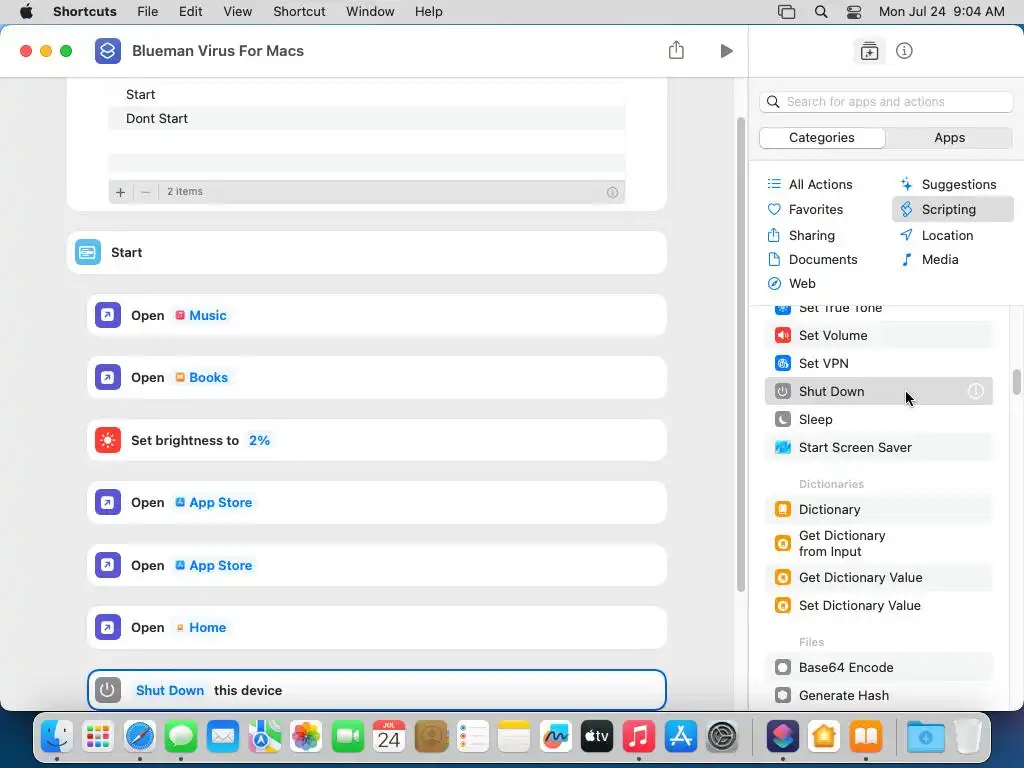Choose Favorites category
Viewport: 1024px width, 768px height.
tap(805, 210)
